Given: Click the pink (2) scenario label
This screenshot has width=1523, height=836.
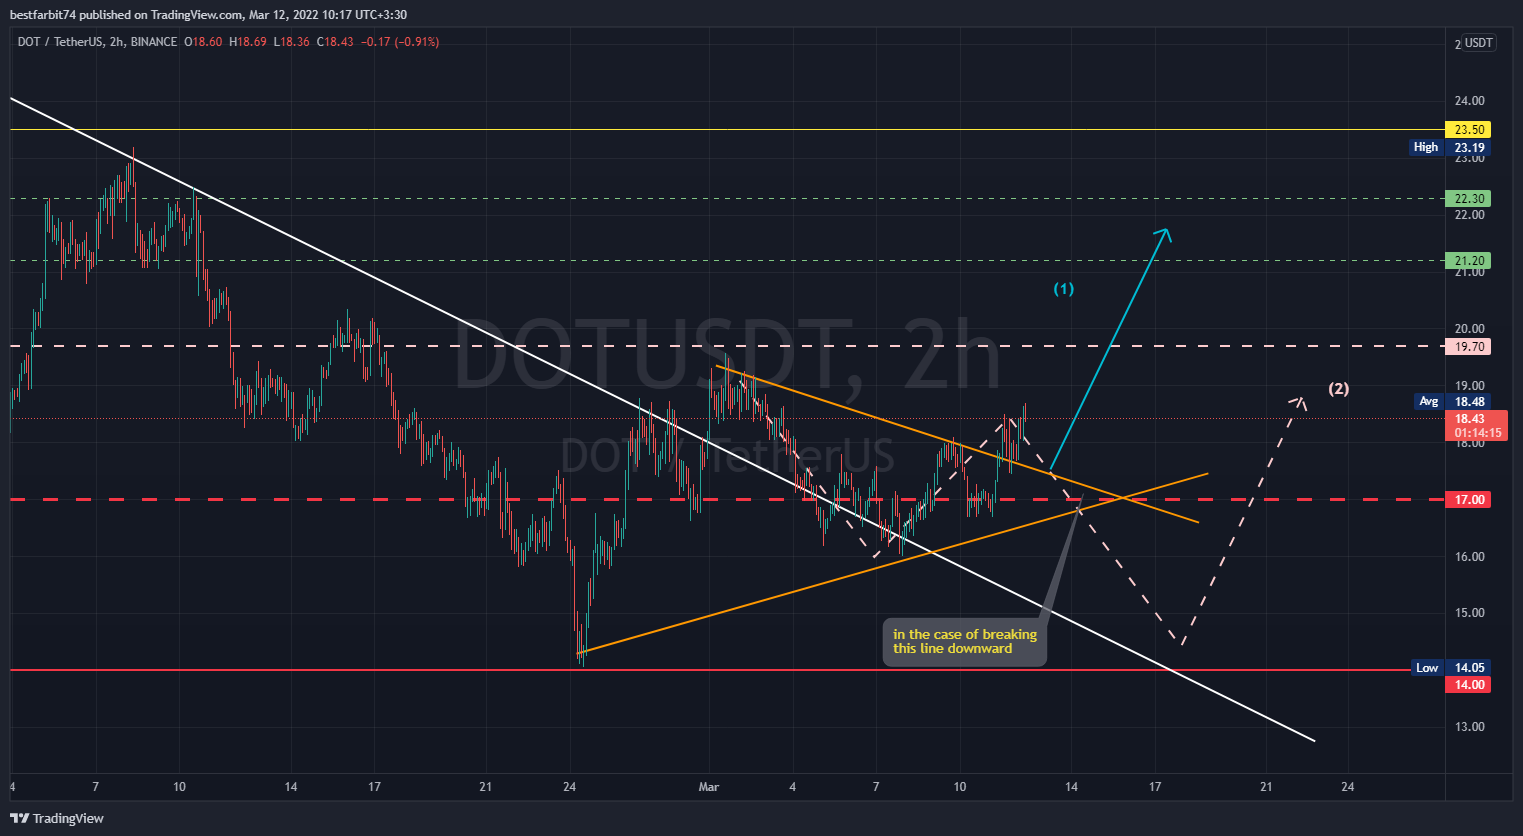Looking at the screenshot, I should [x=1338, y=389].
